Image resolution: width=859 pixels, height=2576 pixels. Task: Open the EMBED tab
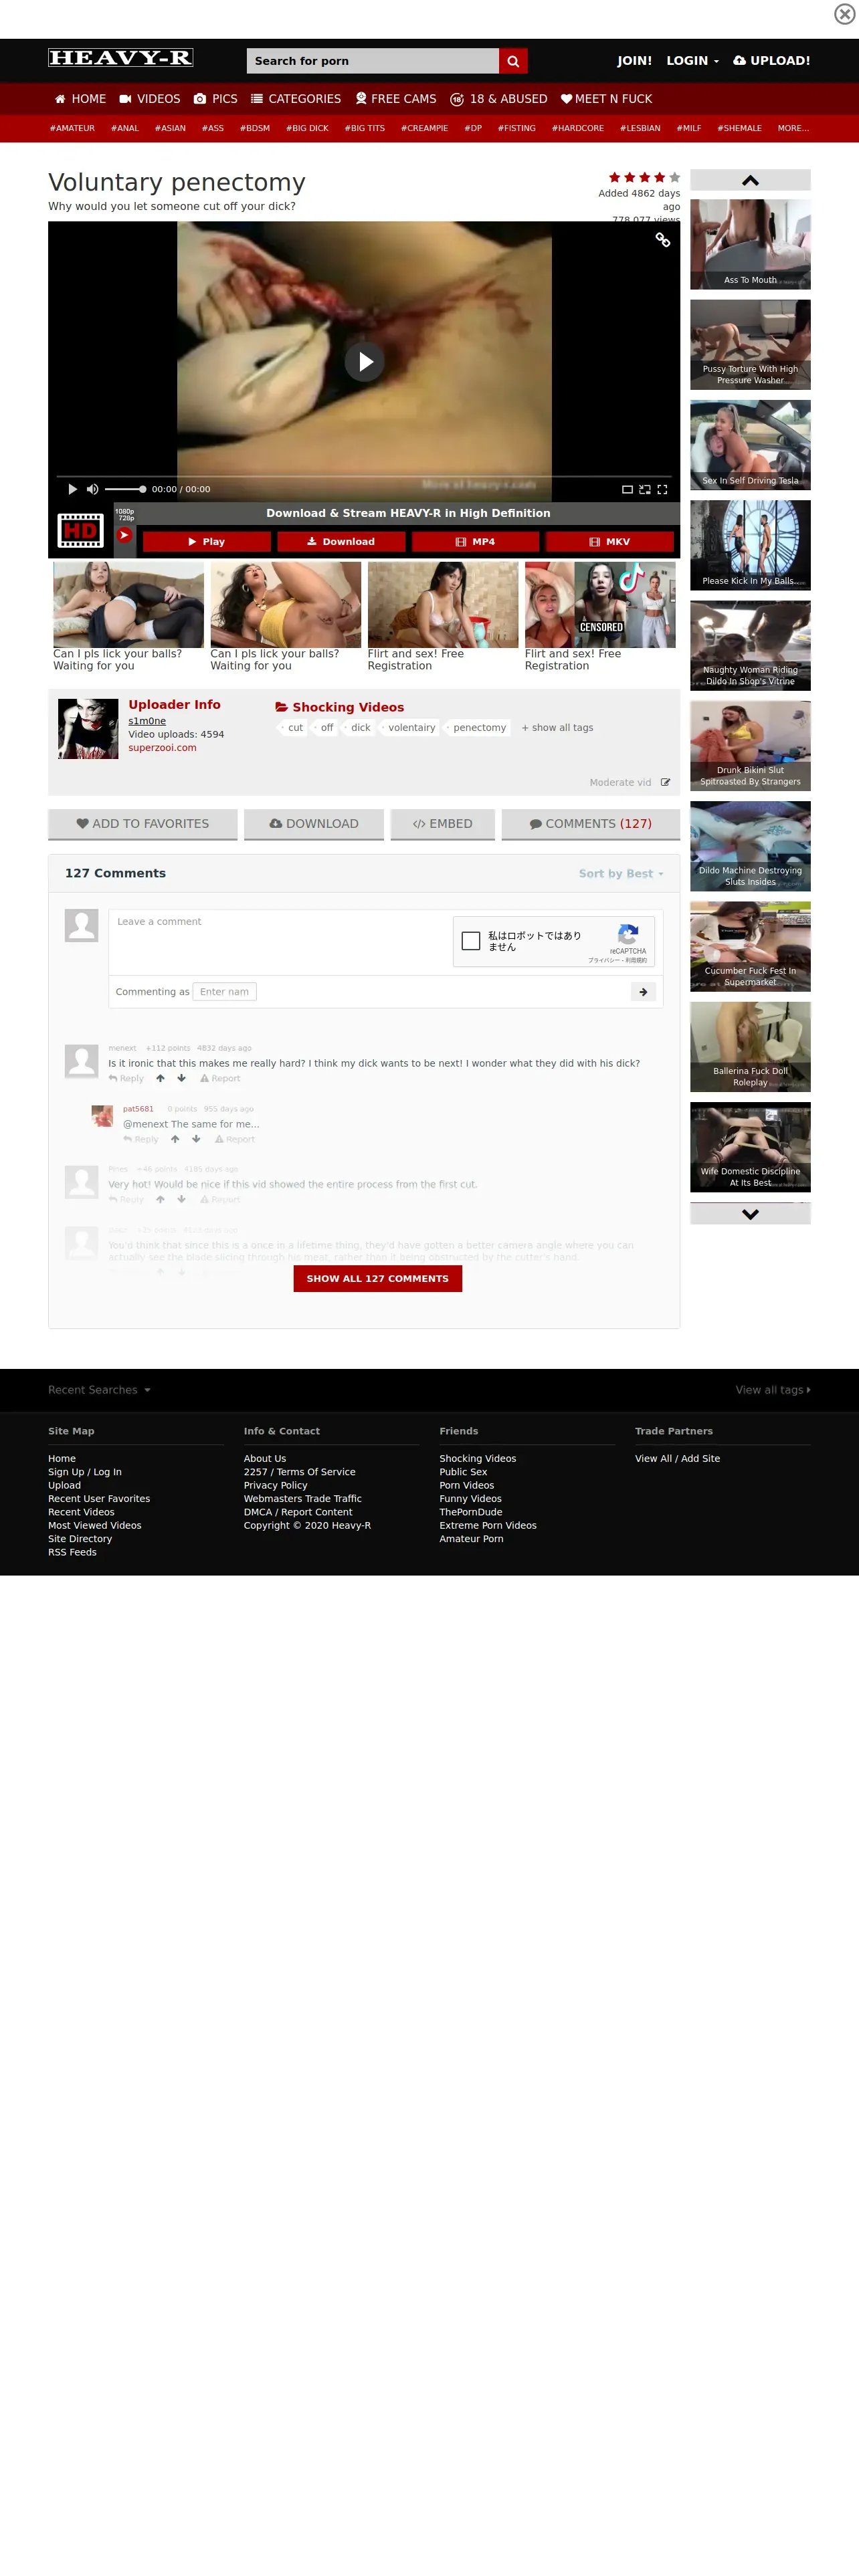[443, 824]
